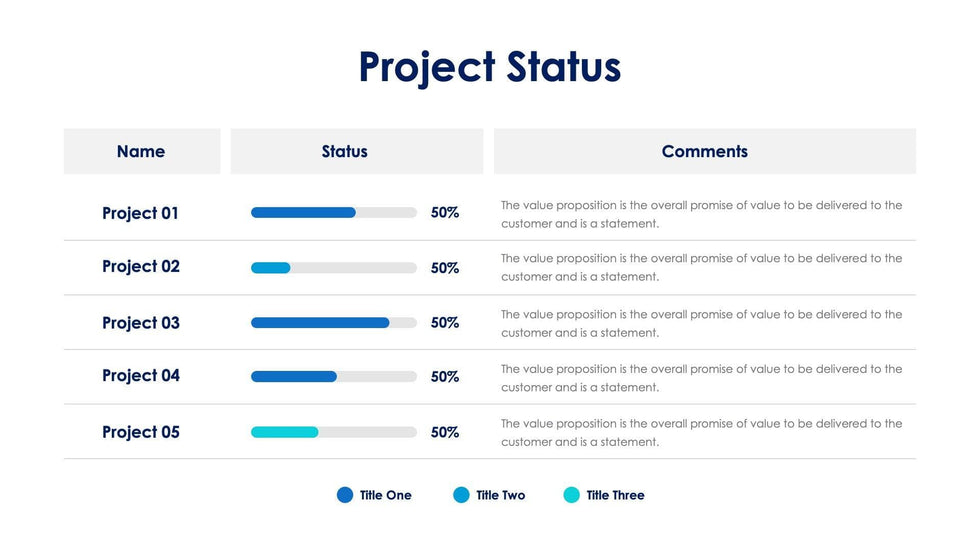980x551 pixels.
Task: Select the Title Two legend dot
Action: coord(461,495)
